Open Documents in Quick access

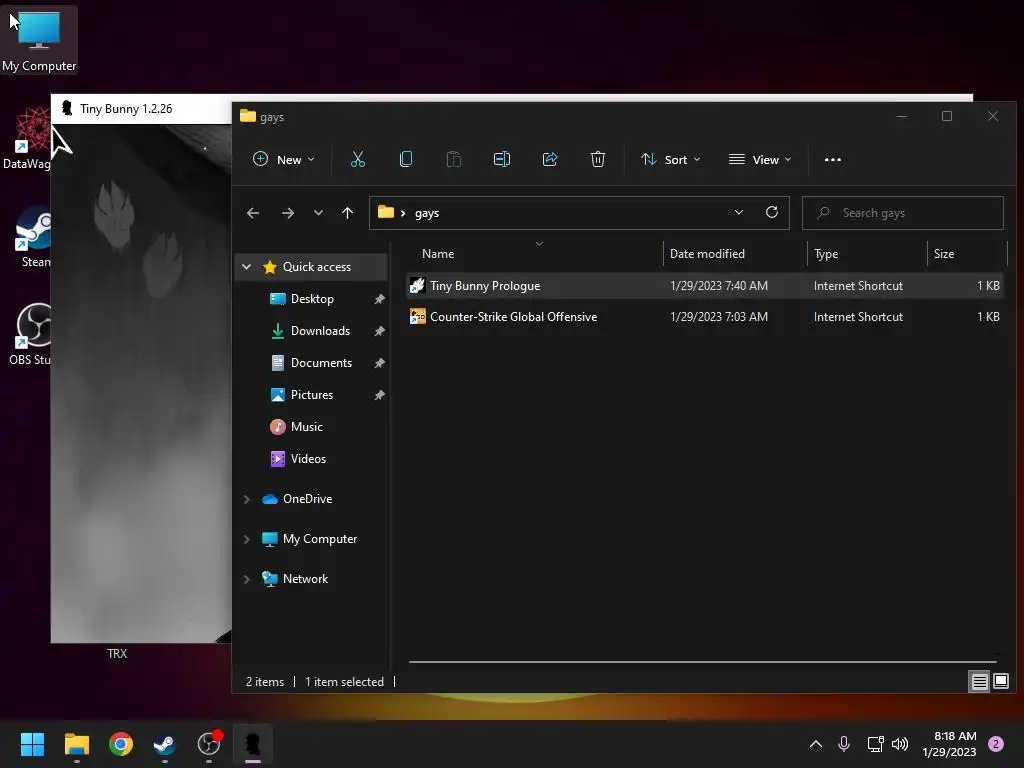pos(321,362)
